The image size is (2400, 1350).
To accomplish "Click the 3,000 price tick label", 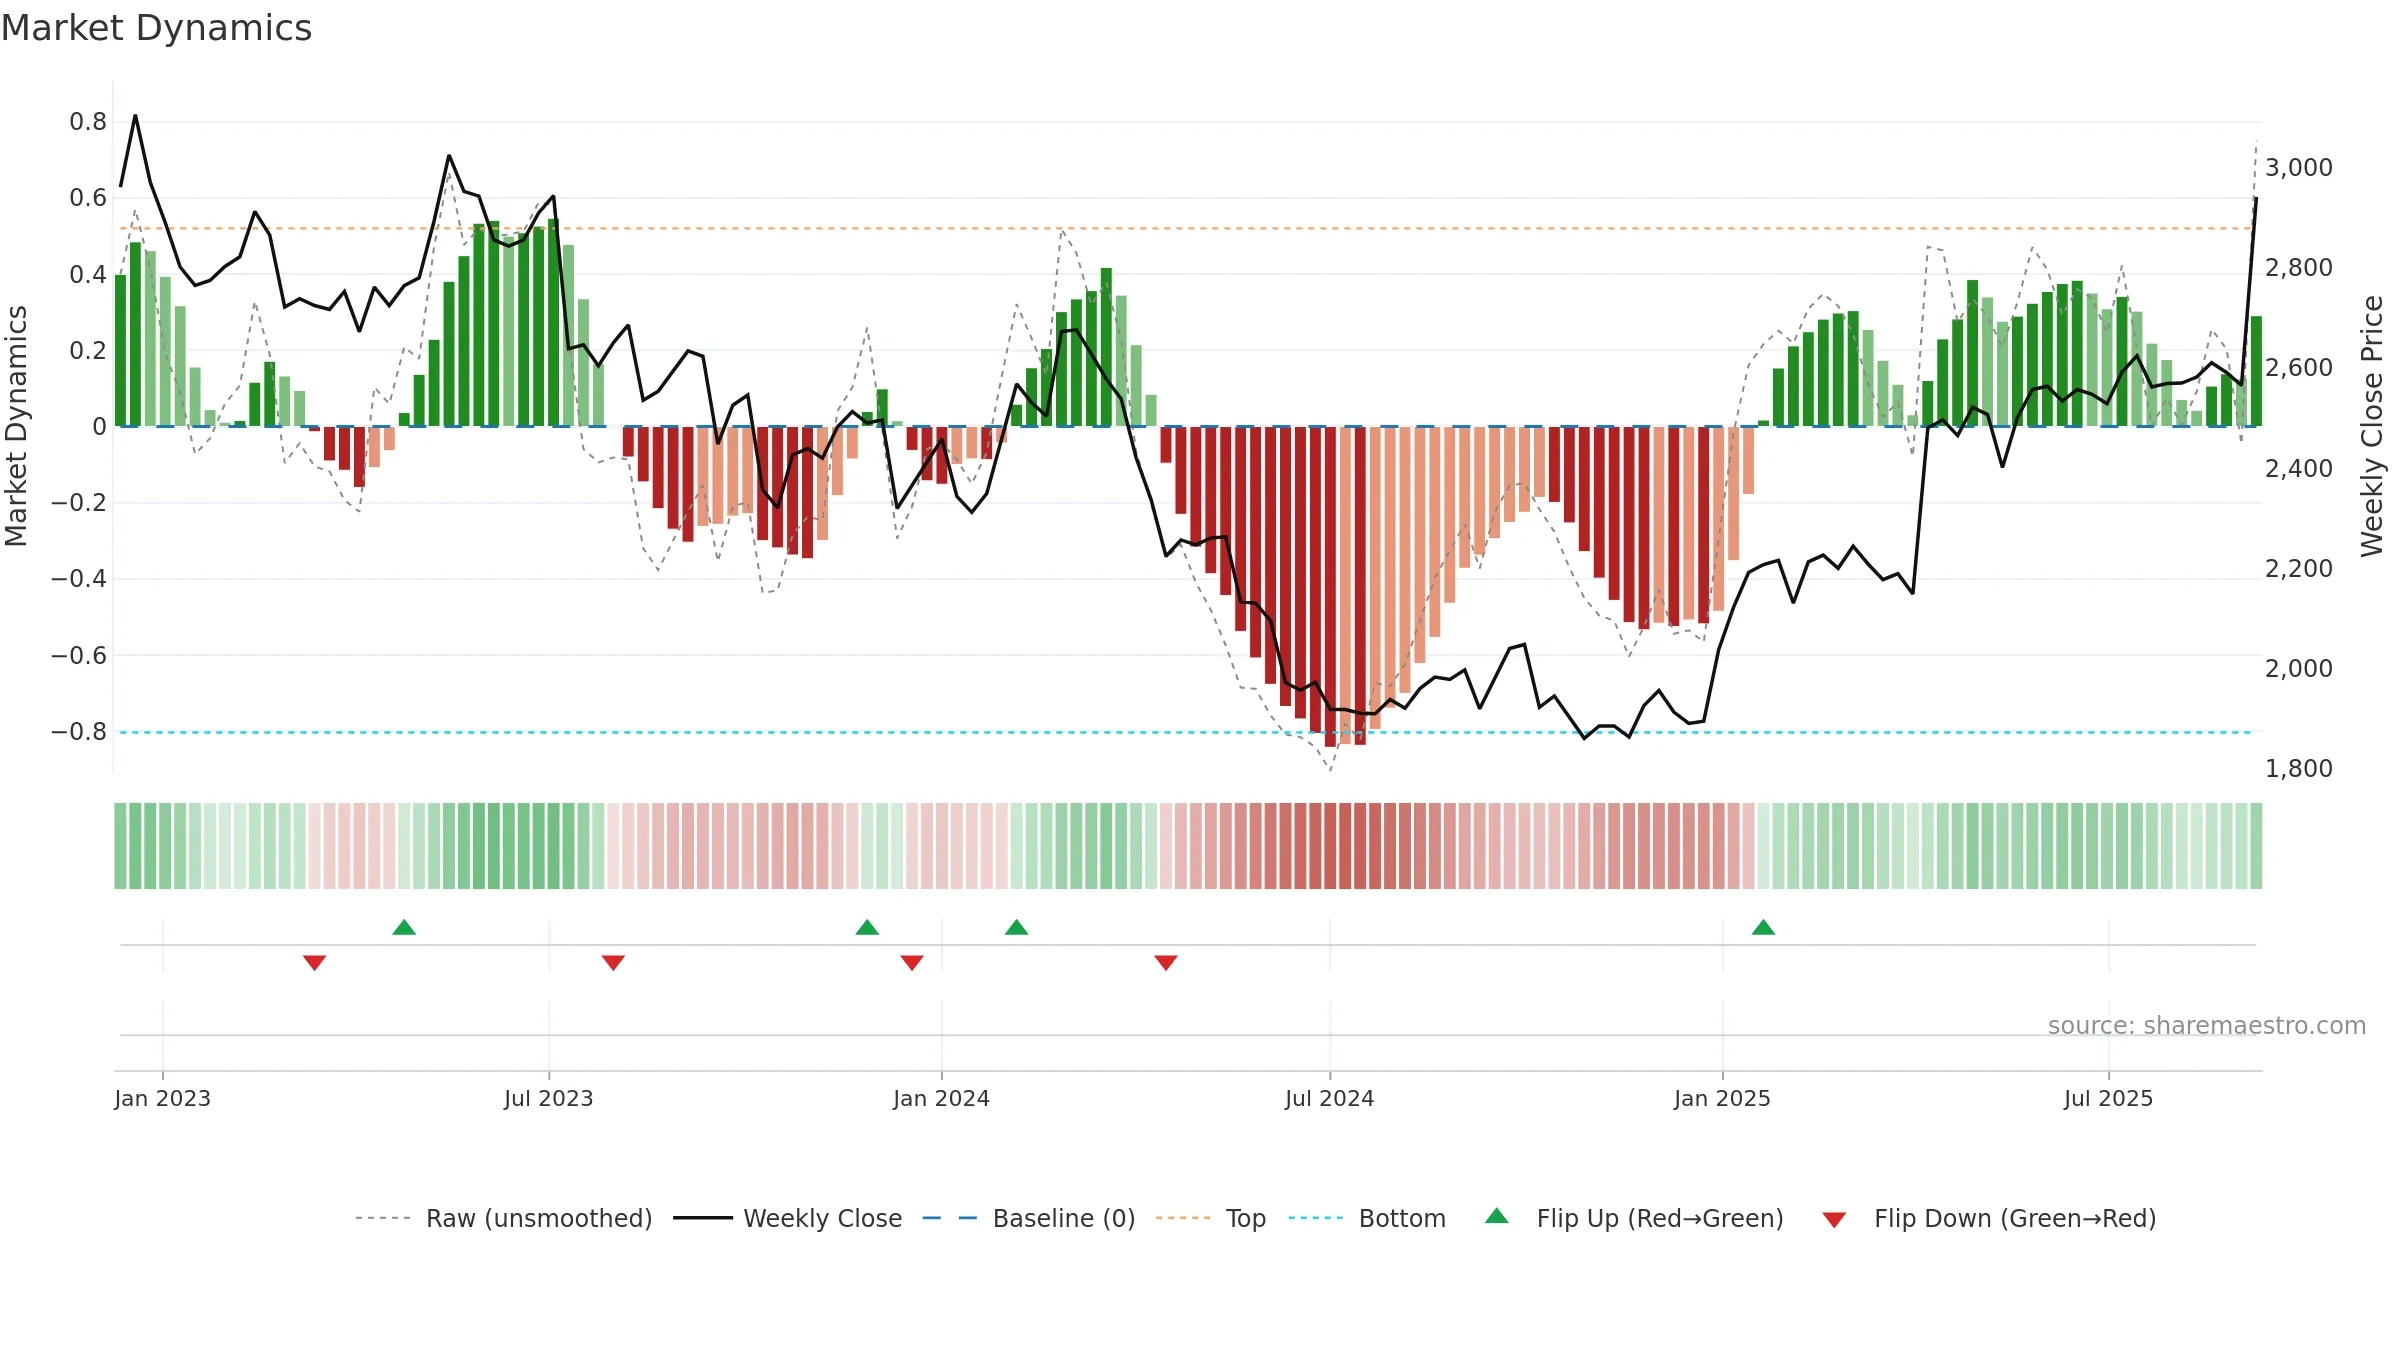I will point(2298,167).
